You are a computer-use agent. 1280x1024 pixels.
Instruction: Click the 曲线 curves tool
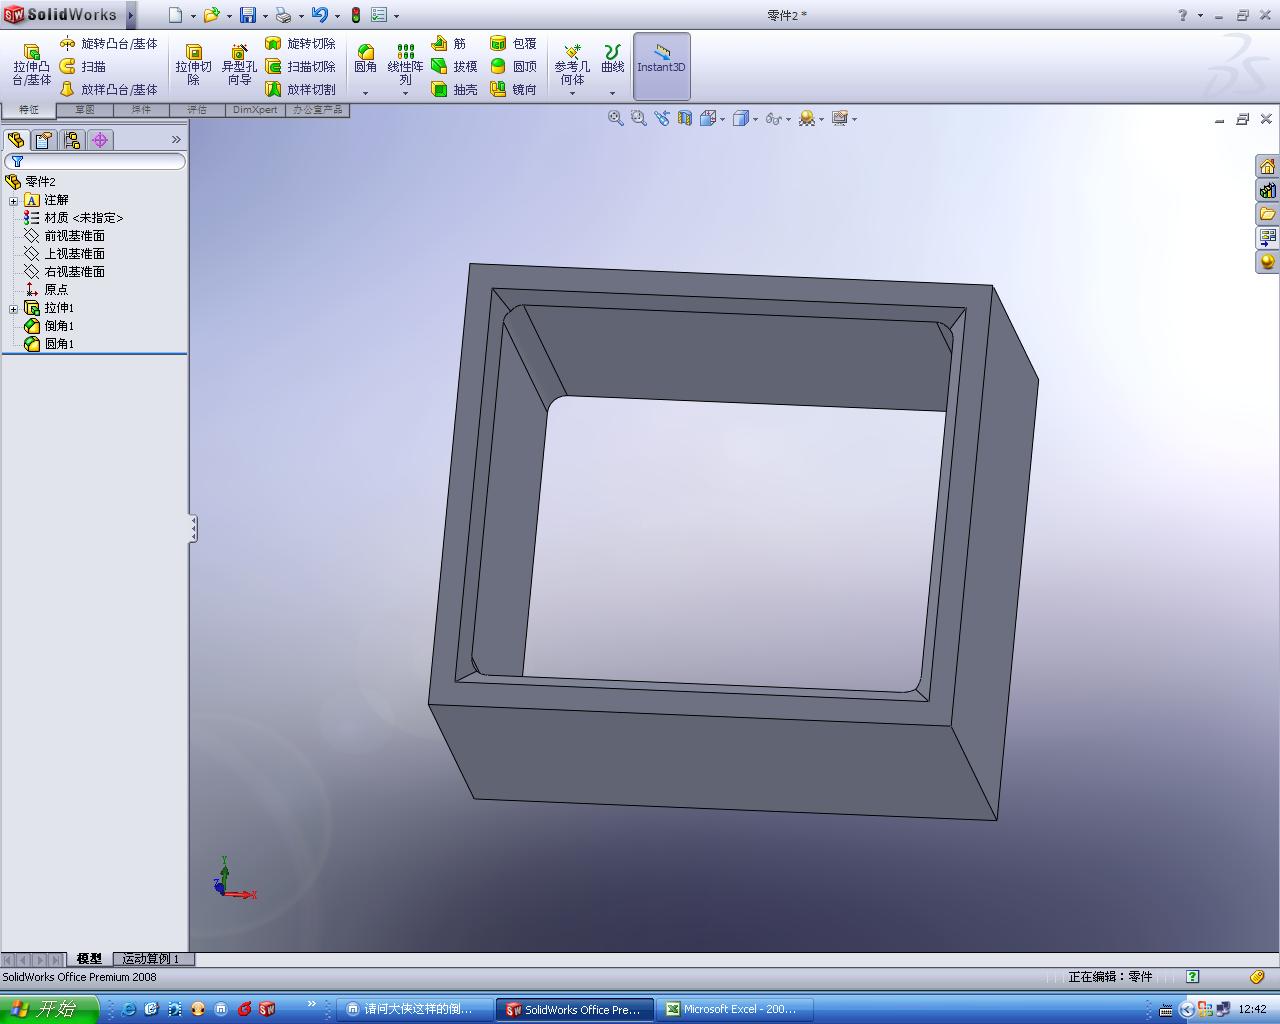(612, 59)
